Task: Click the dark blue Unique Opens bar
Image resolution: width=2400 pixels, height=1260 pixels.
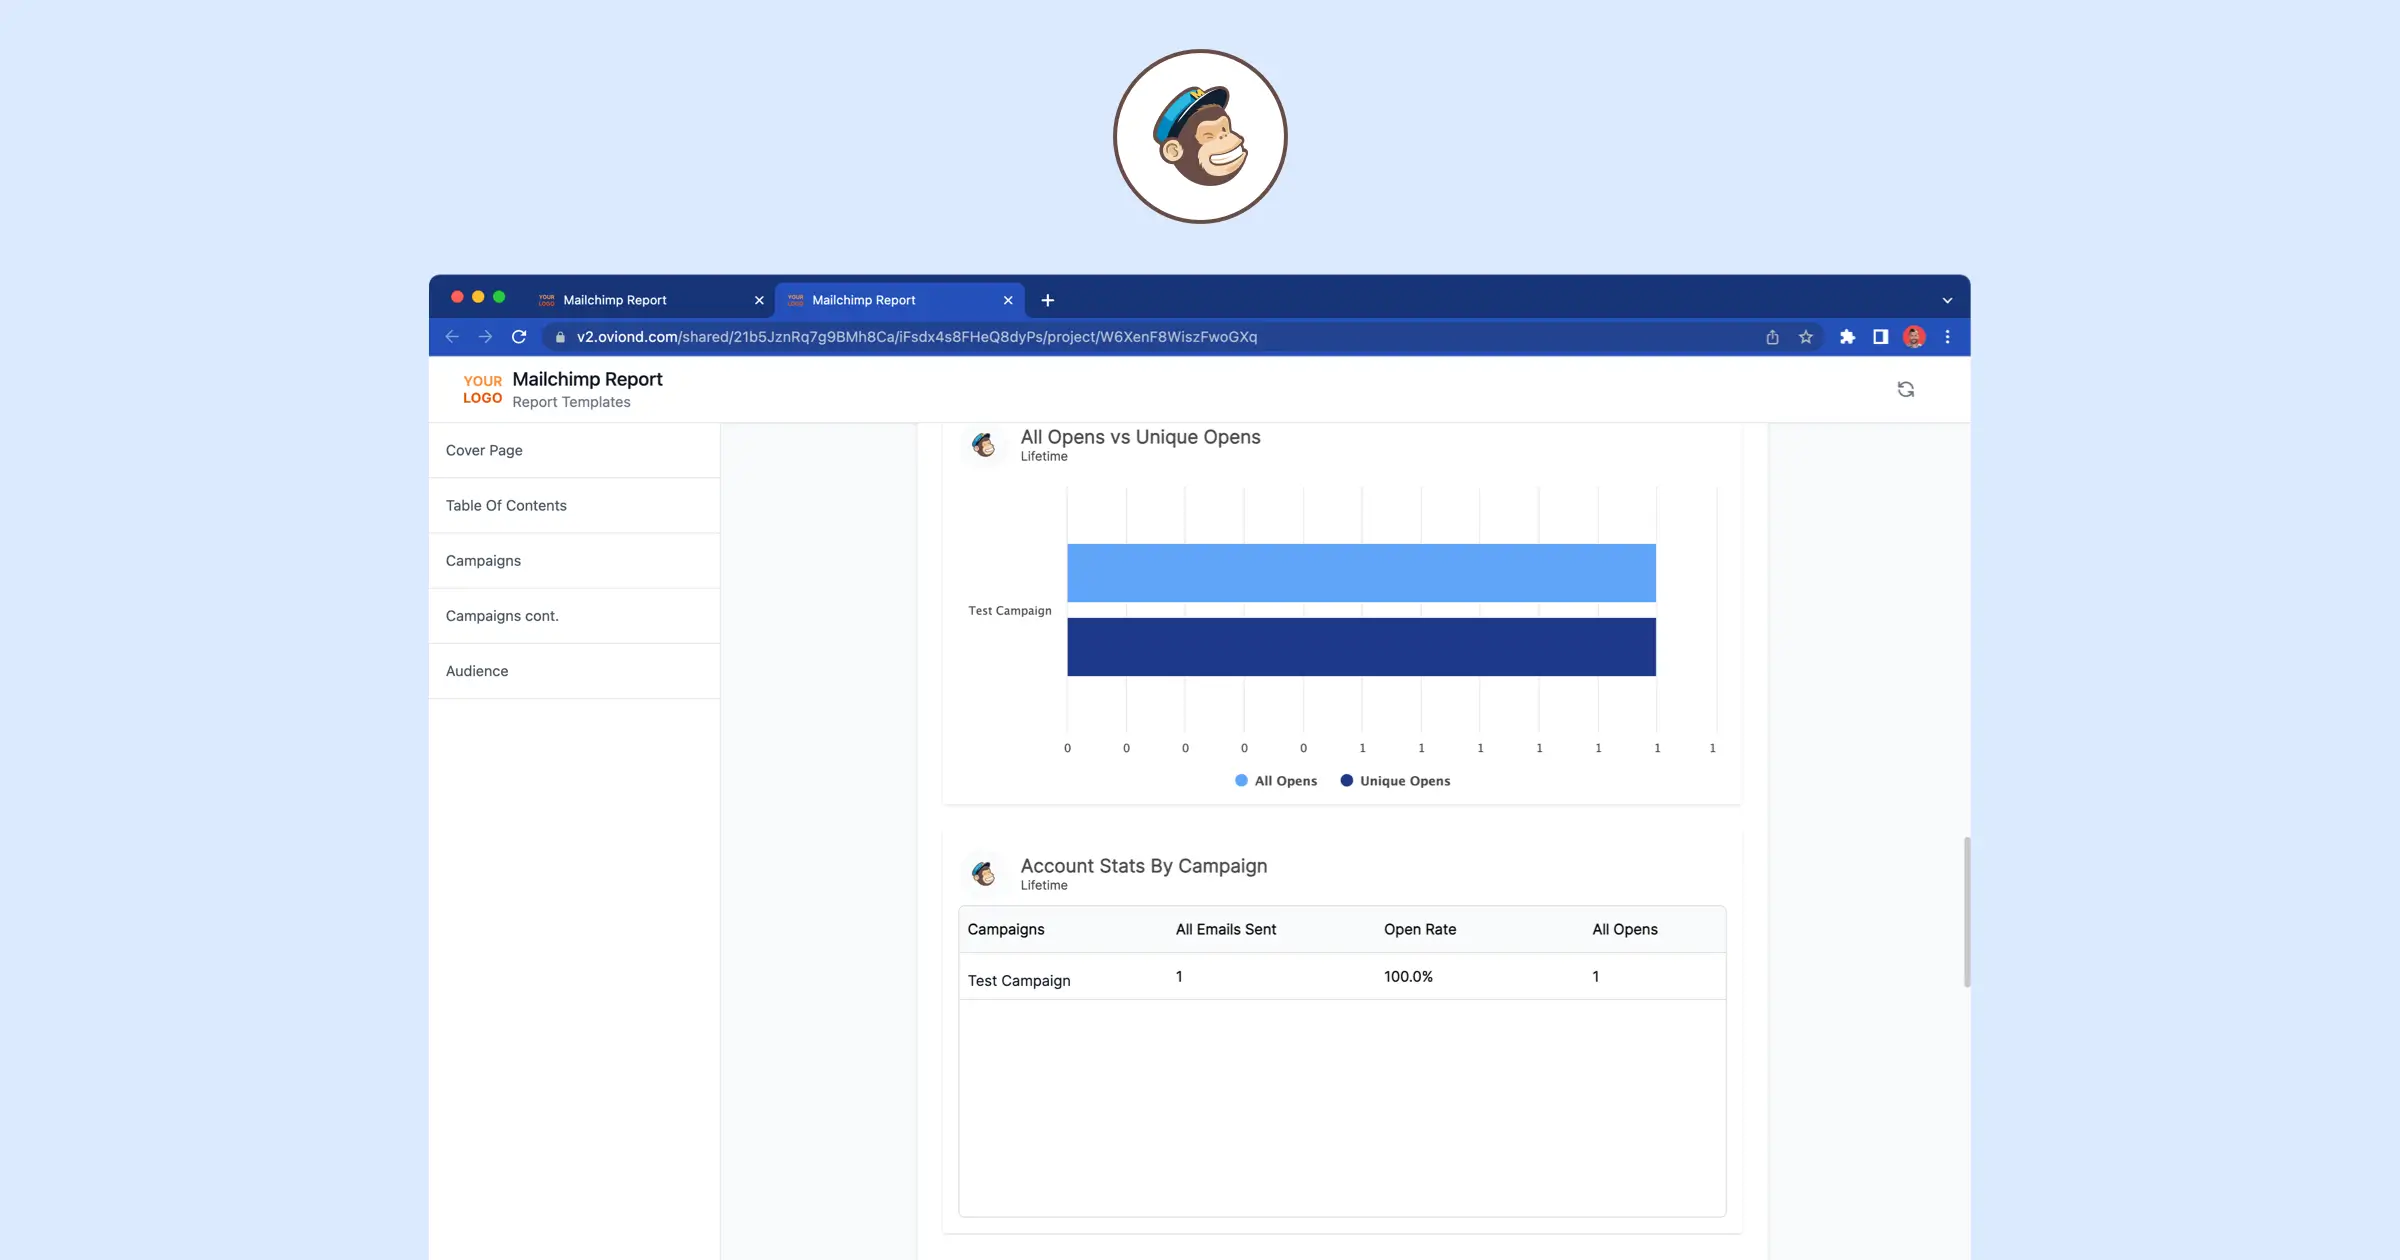Action: (x=1361, y=647)
